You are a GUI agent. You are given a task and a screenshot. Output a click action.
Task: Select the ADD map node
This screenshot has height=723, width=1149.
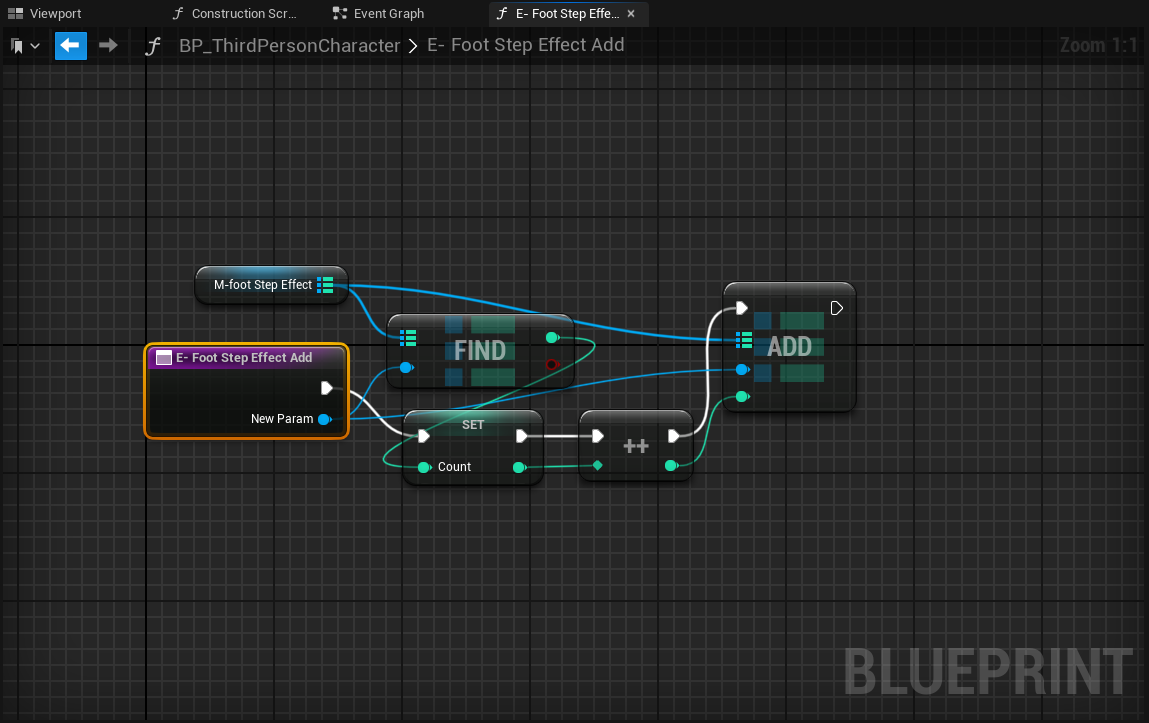[x=789, y=346]
